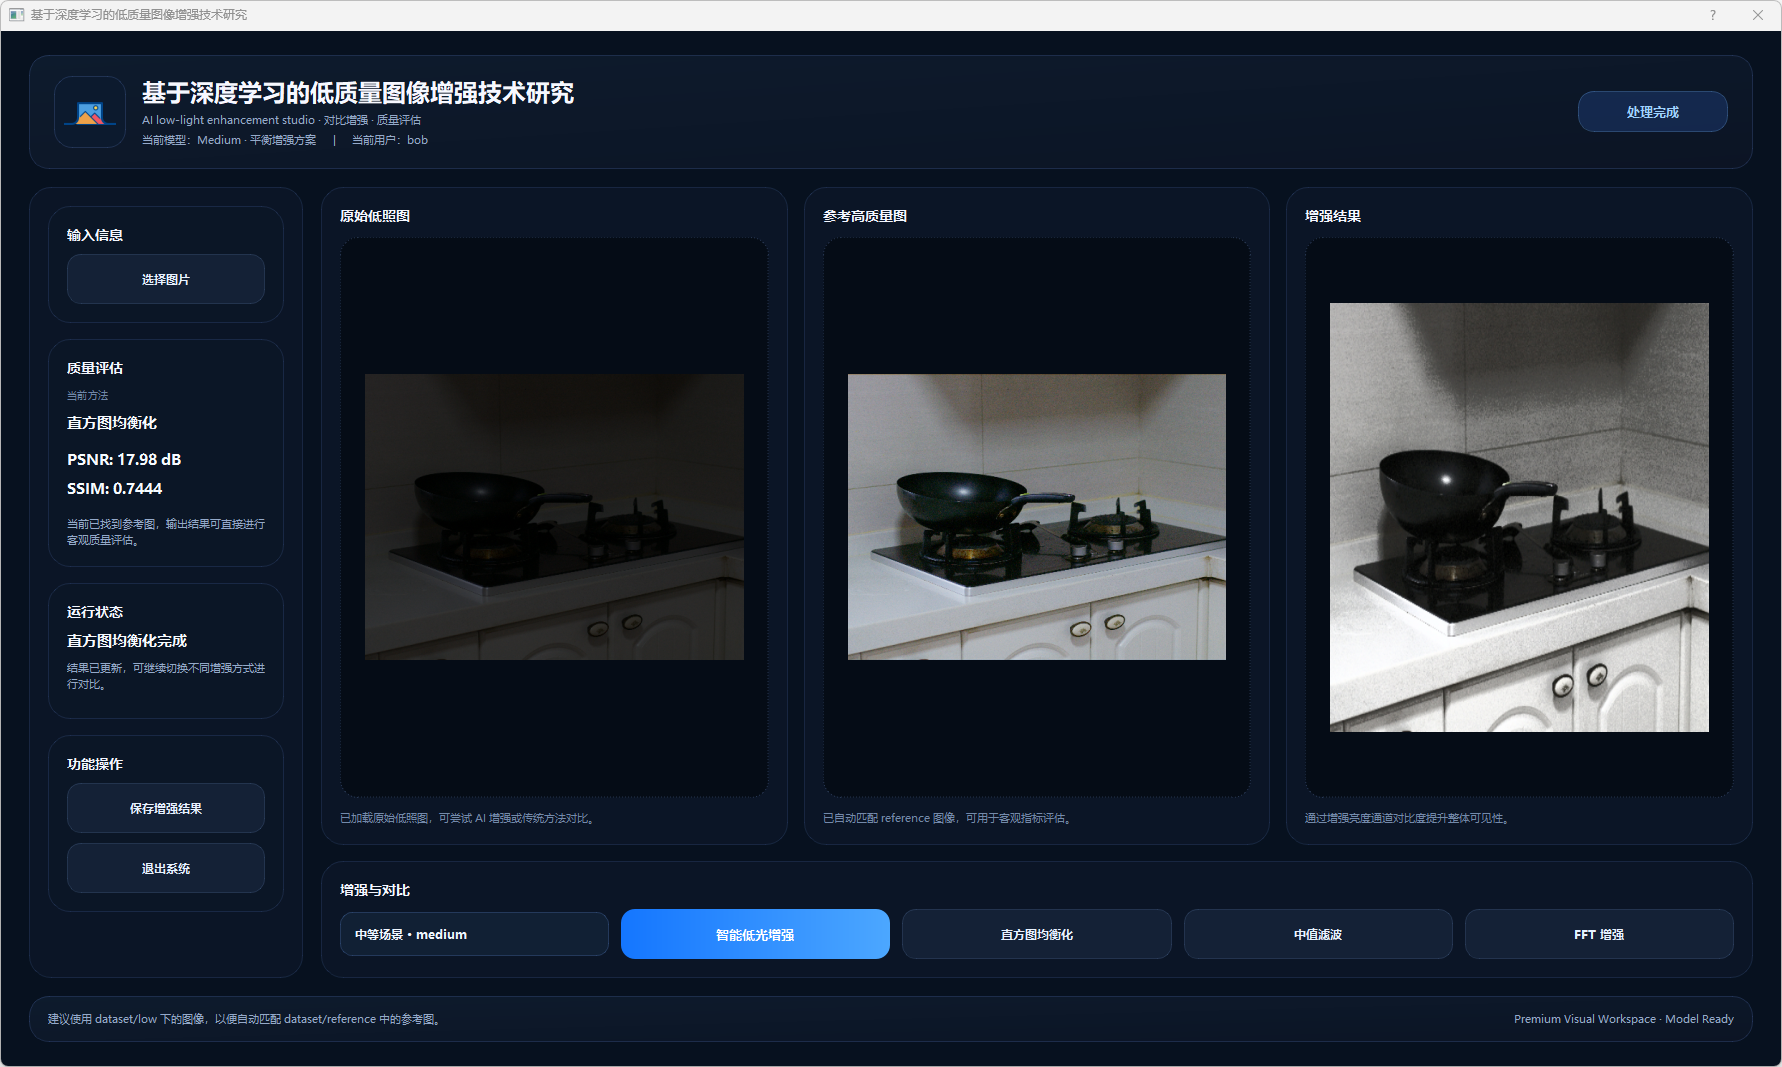Close the window with the X button
Image resolution: width=1782 pixels, height=1067 pixels.
pyautogui.click(x=1757, y=15)
